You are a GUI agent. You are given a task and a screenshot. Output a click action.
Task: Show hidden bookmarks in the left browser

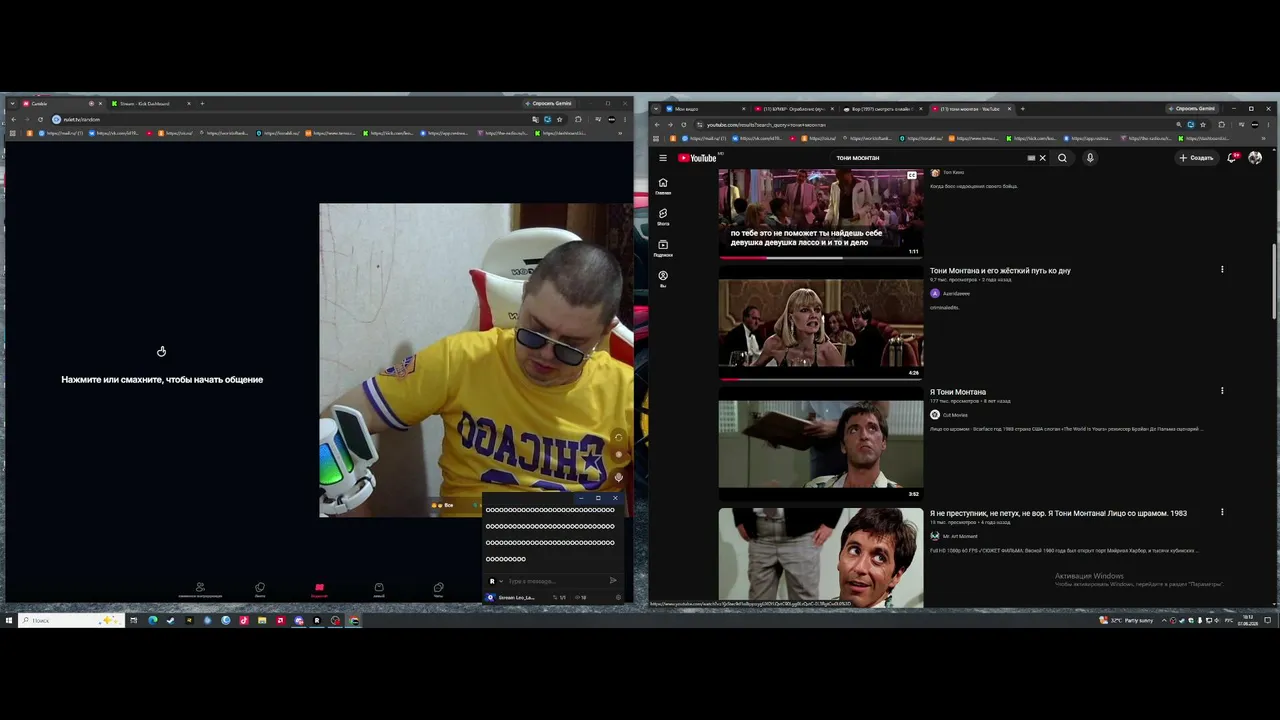click(619, 133)
